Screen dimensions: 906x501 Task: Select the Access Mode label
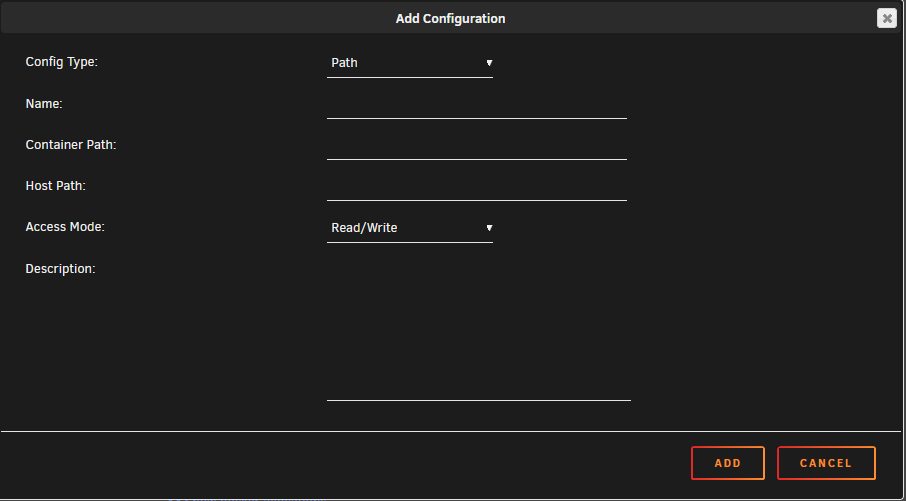point(65,227)
